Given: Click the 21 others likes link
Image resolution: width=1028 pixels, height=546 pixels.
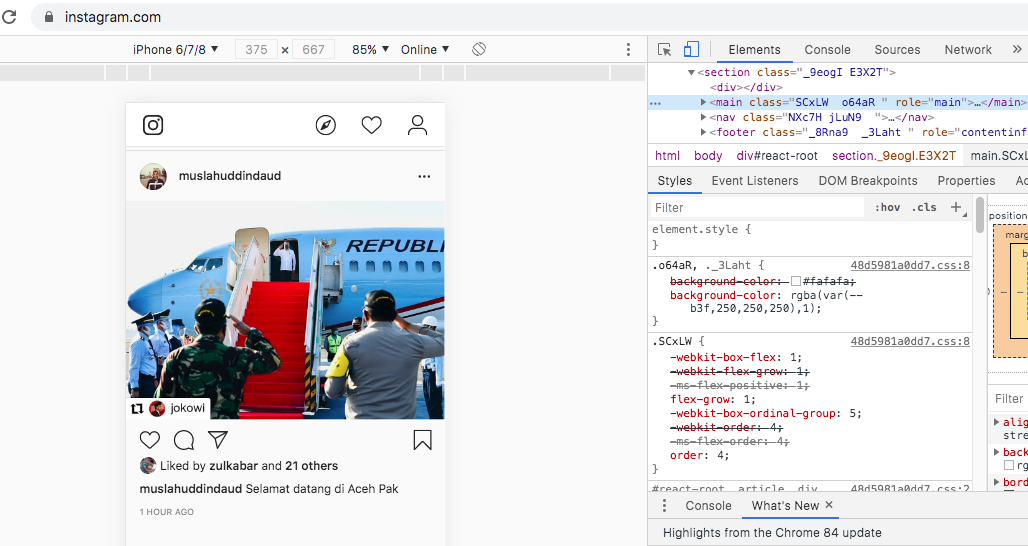Looking at the screenshot, I should (x=312, y=466).
